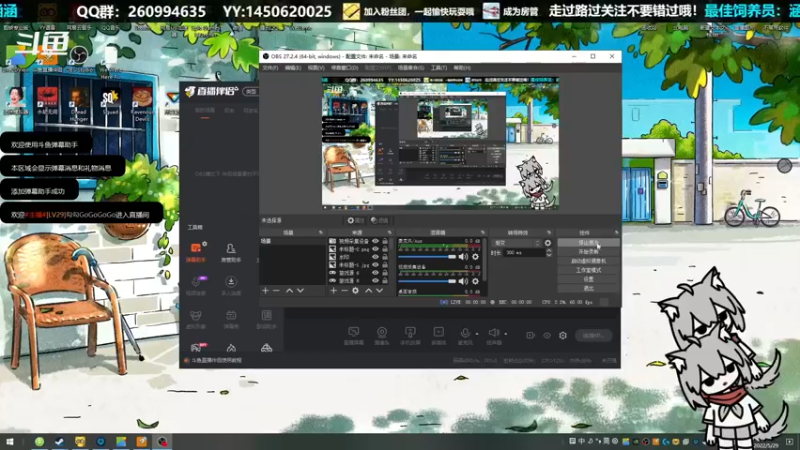Open the 房管助手 tool in 直播伴侣
The height and width of the screenshot is (450, 800).
[x=231, y=252]
